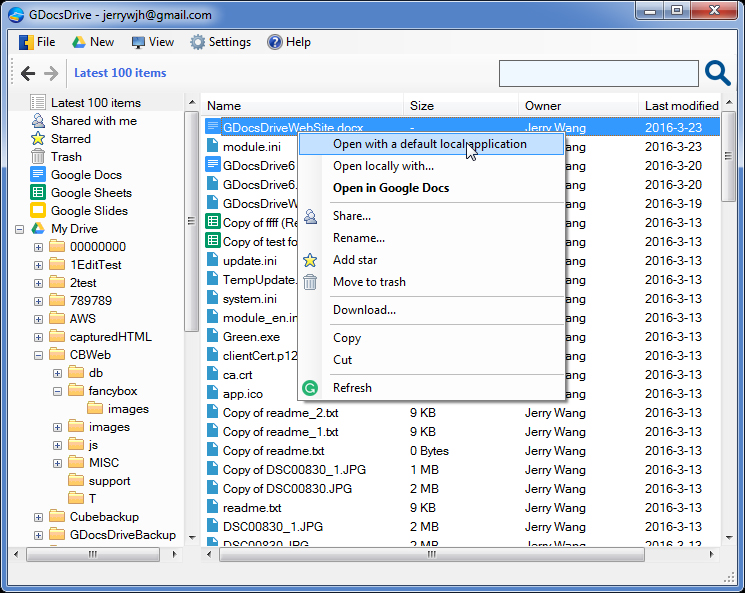Screen dimensions: 745x593
Task: Open the Starred items list
Action: coord(70,139)
